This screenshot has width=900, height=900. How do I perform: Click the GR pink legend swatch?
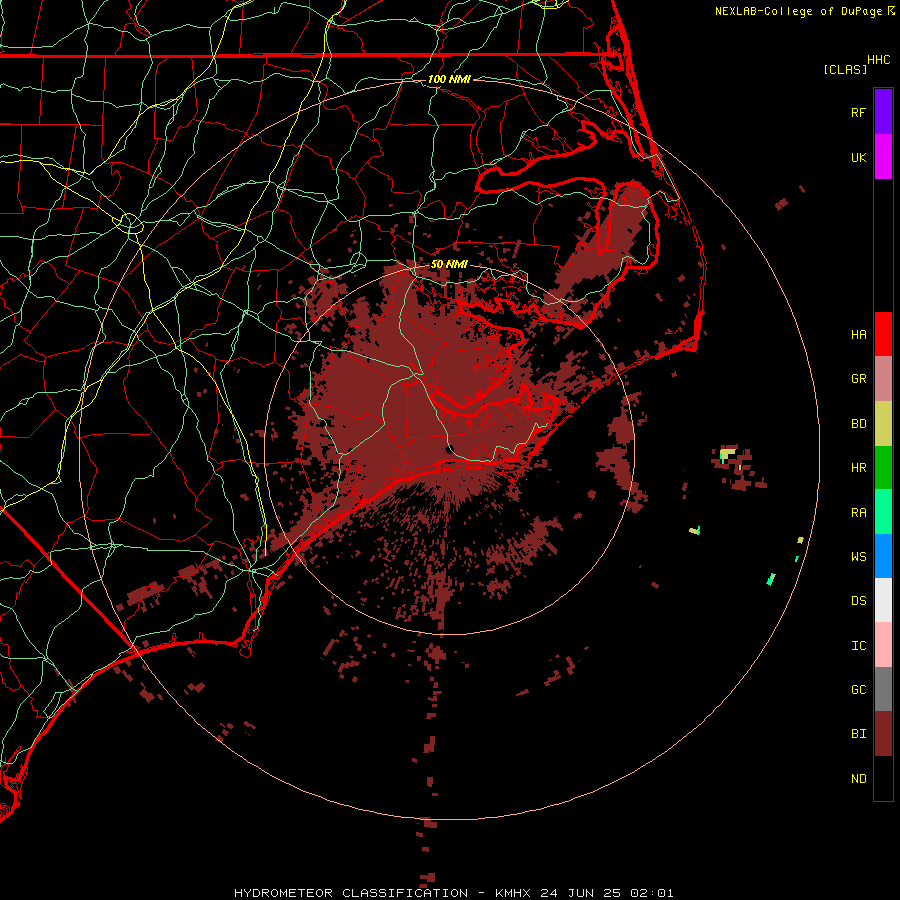pos(883,379)
